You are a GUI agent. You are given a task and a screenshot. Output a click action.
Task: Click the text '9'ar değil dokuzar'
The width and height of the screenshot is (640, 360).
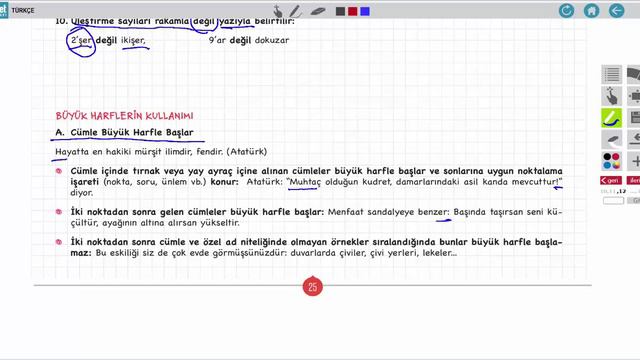tap(249, 40)
